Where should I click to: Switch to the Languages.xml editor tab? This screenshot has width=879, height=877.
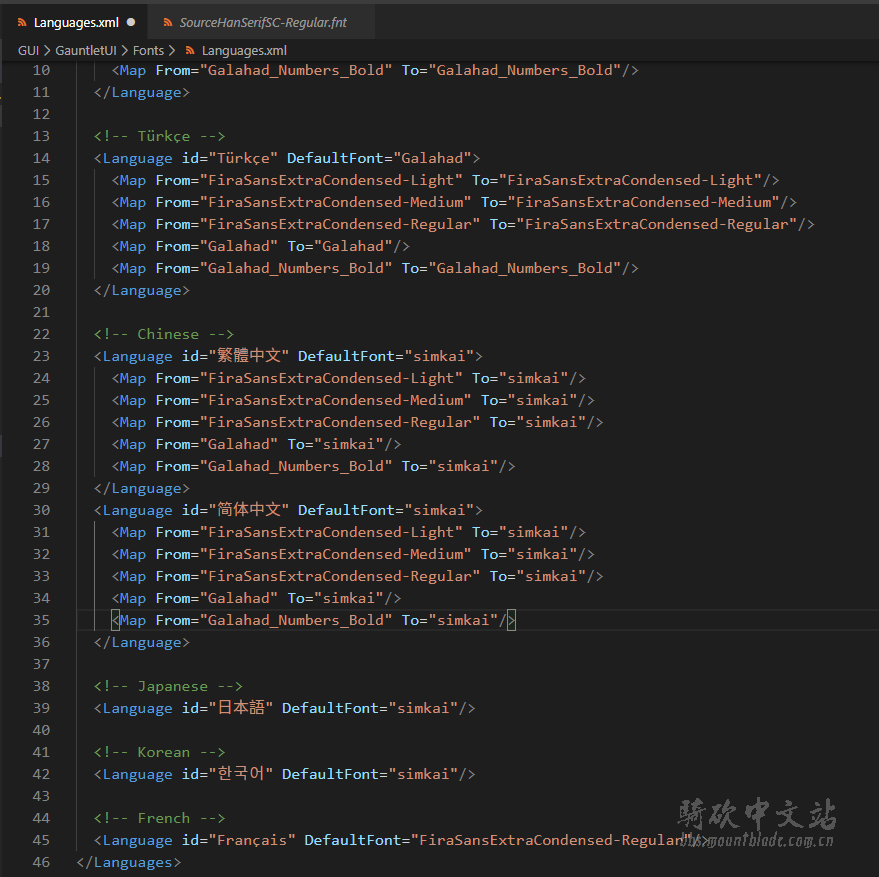(x=76, y=22)
